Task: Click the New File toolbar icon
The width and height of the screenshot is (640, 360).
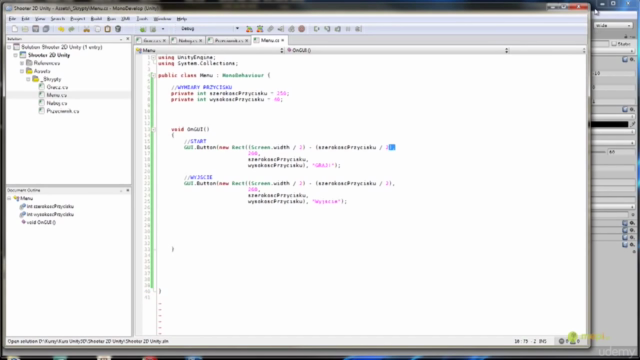Action: (15, 29)
